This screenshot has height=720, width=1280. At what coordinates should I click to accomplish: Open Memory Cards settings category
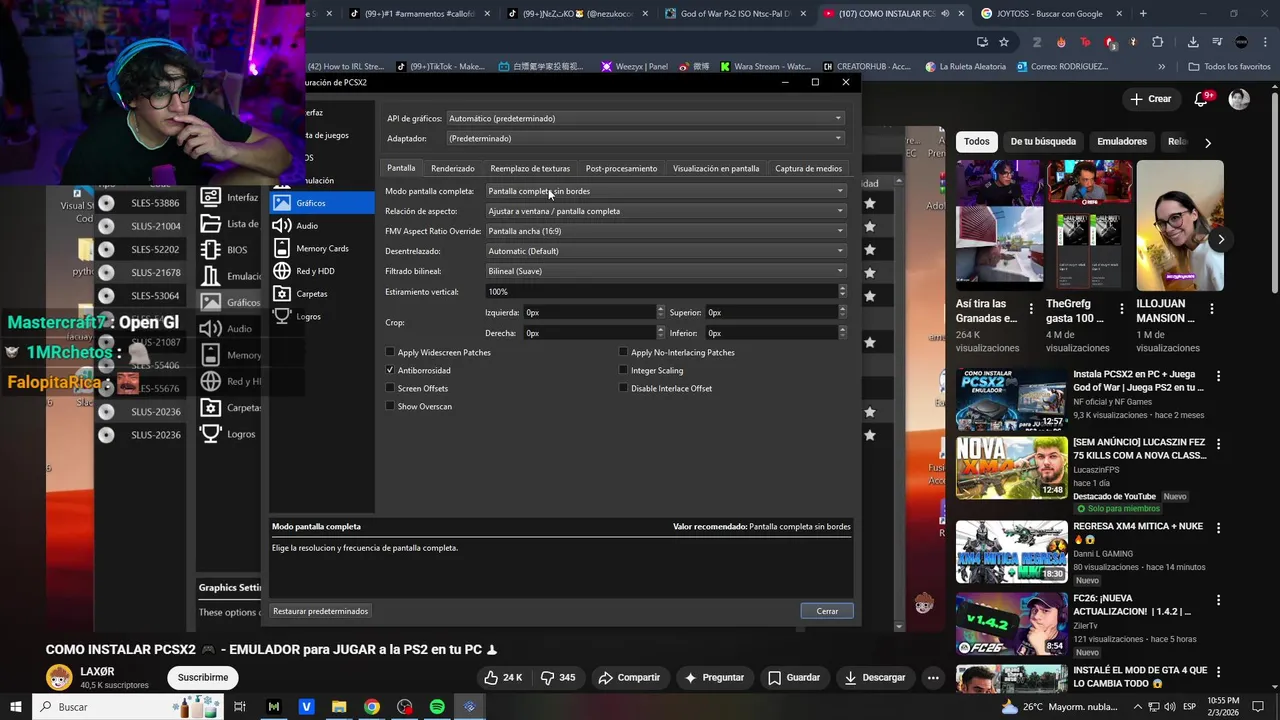[322, 248]
